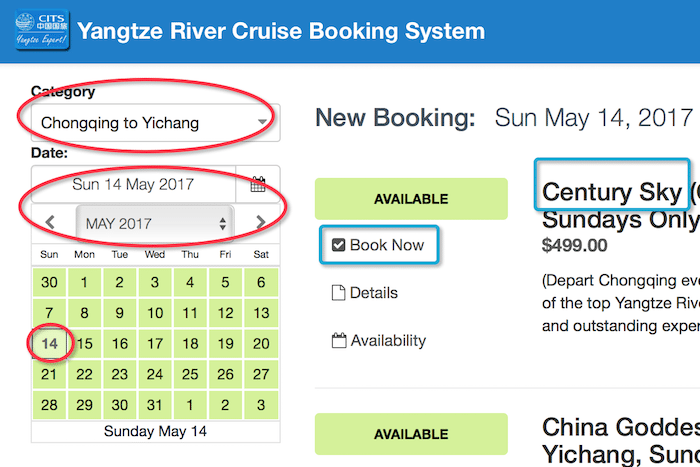The width and height of the screenshot is (700, 467).
Task: View Availability for Century Sky
Action: [x=379, y=341]
